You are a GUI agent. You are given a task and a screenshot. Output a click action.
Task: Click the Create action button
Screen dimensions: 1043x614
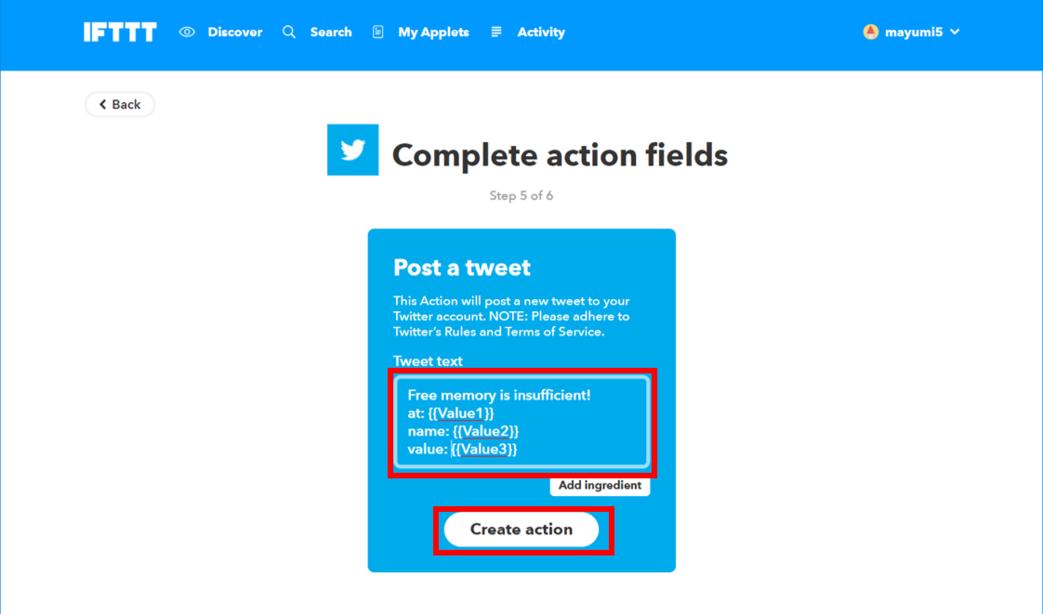(522, 530)
